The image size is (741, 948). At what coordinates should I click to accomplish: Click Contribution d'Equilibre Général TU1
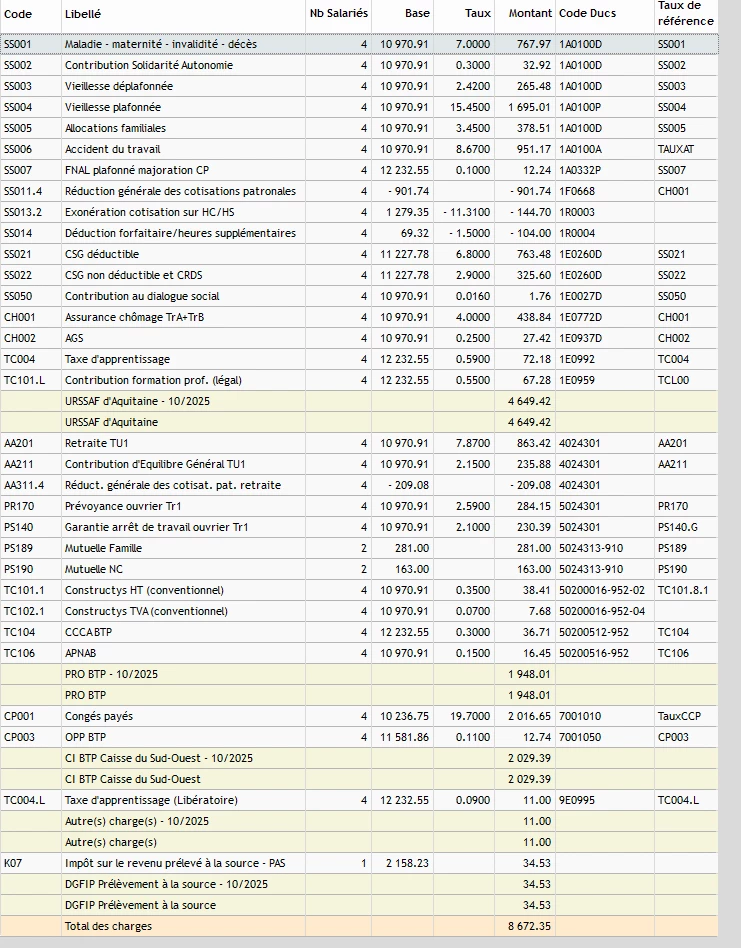pyautogui.click(x=155, y=464)
